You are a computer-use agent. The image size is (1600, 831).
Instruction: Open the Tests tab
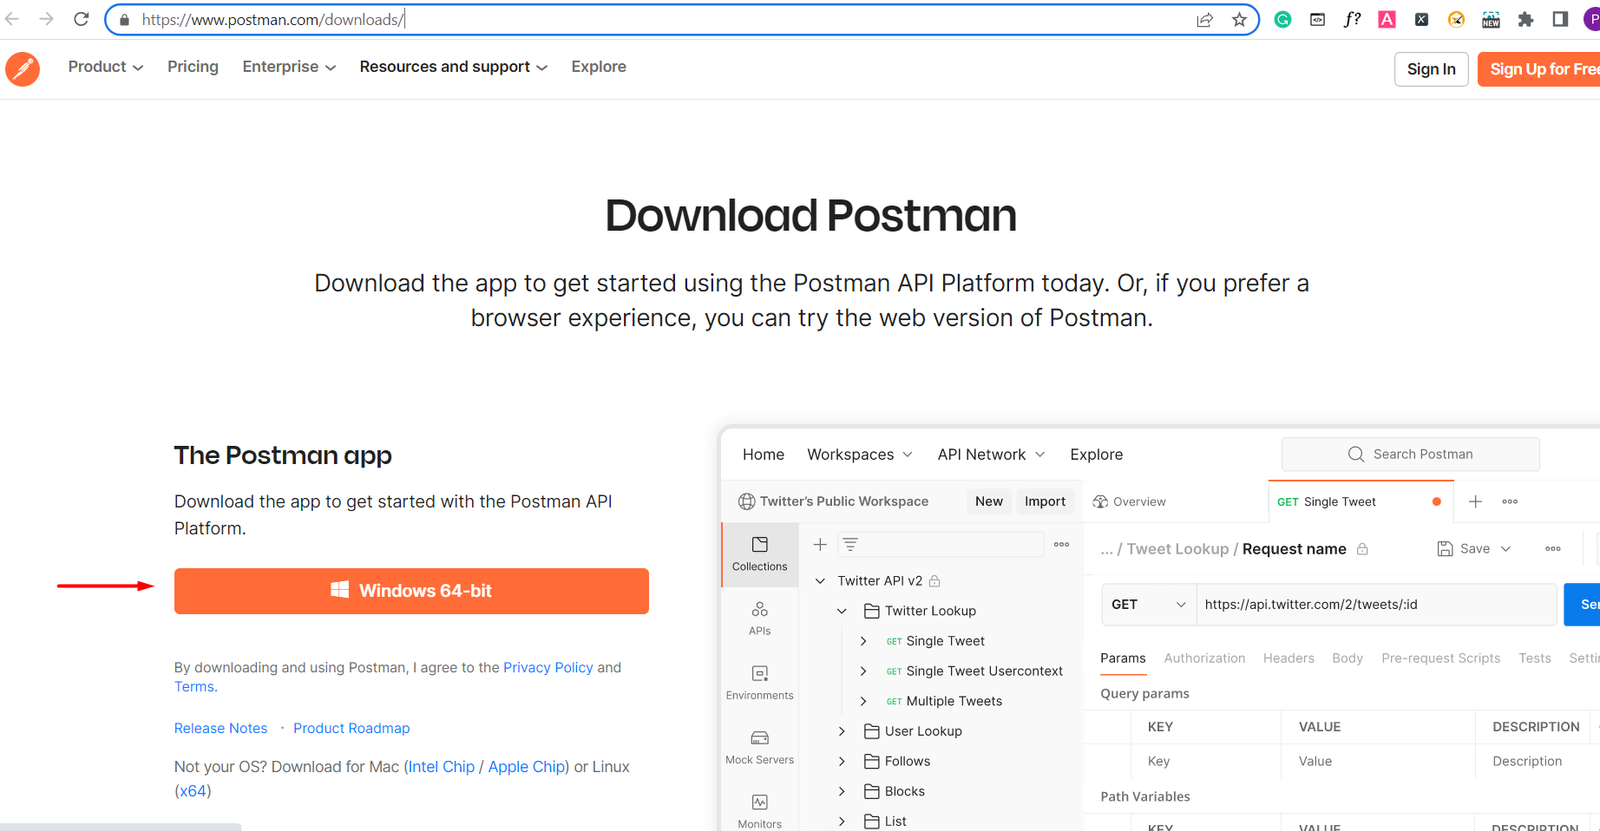click(x=1534, y=658)
